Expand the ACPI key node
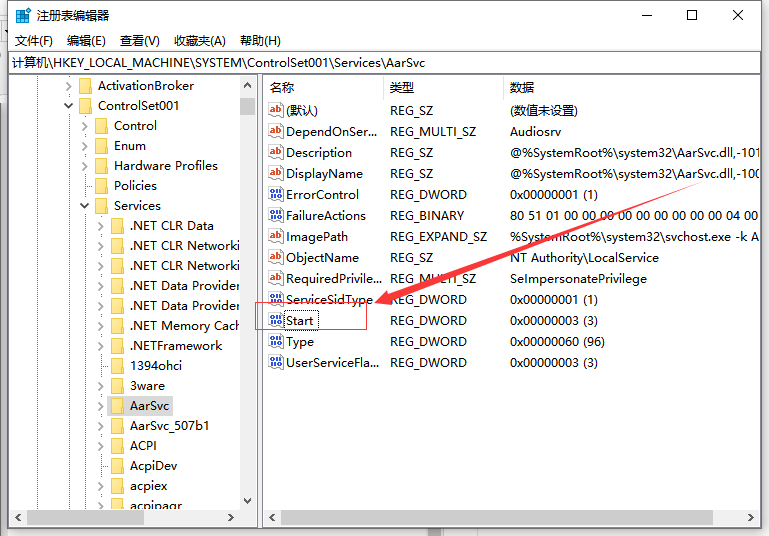This screenshot has width=769, height=536. point(100,446)
